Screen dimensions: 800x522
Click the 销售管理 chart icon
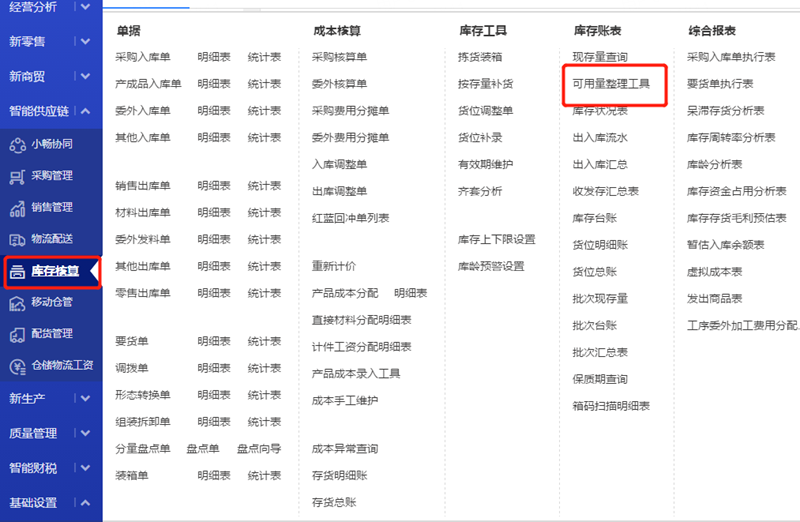(x=17, y=208)
